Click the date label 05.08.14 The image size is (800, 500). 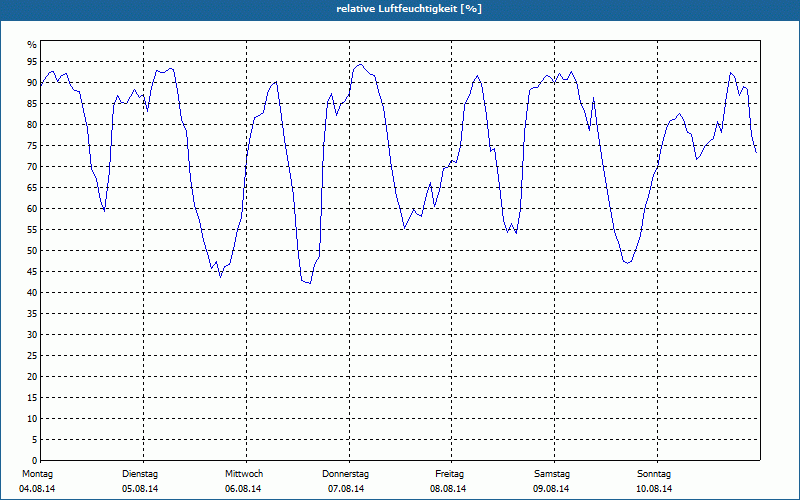pyautogui.click(x=140, y=489)
